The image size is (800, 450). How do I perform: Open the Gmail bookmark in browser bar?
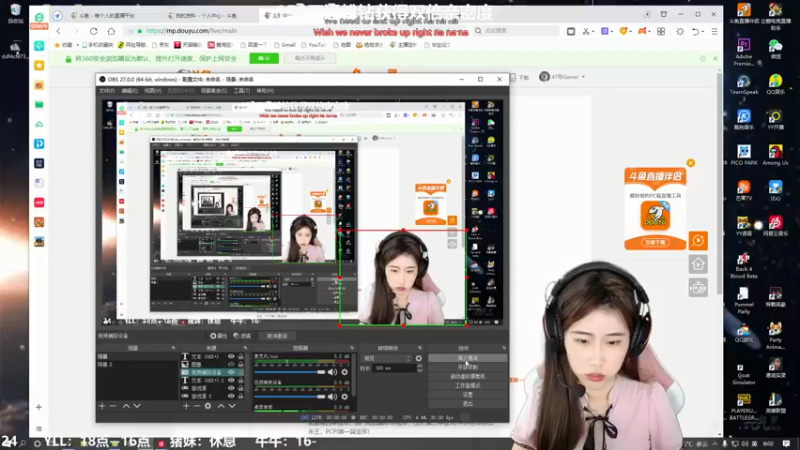click(285, 45)
